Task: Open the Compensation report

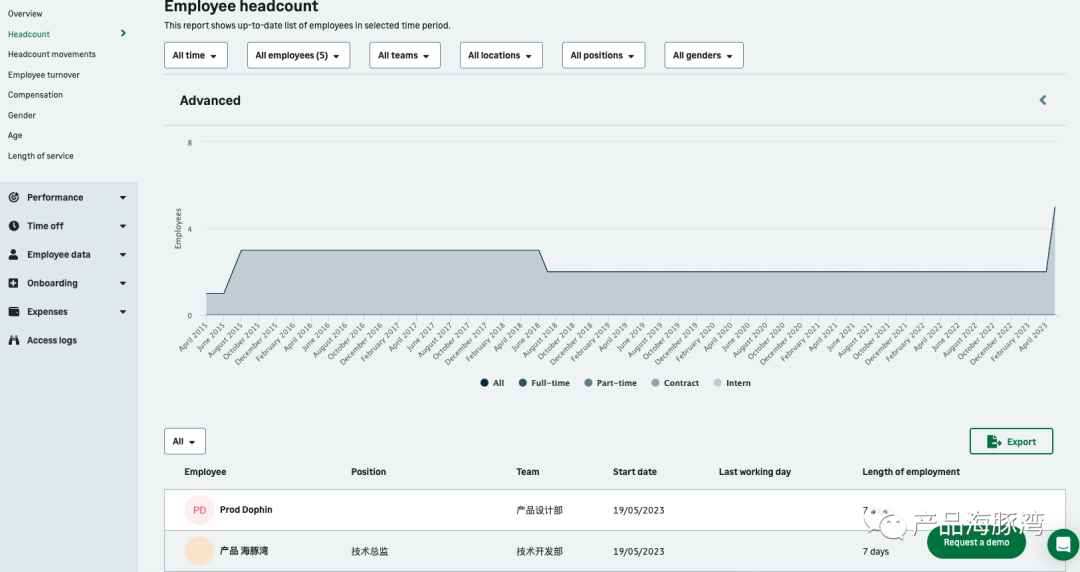Action: tap(35, 94)
